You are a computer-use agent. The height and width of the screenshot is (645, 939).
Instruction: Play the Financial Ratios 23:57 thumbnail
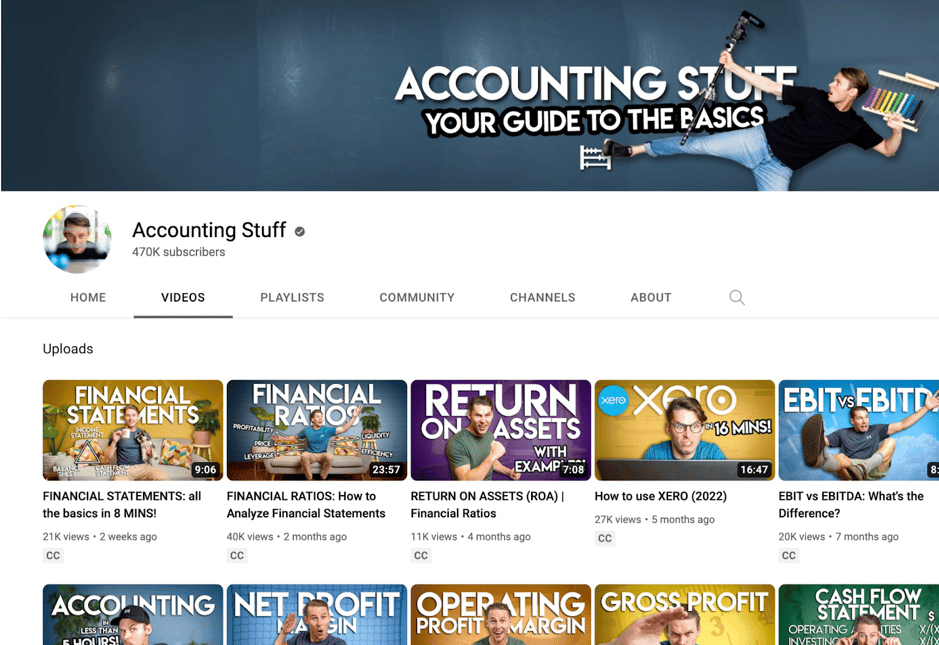(x=317, y=430)
